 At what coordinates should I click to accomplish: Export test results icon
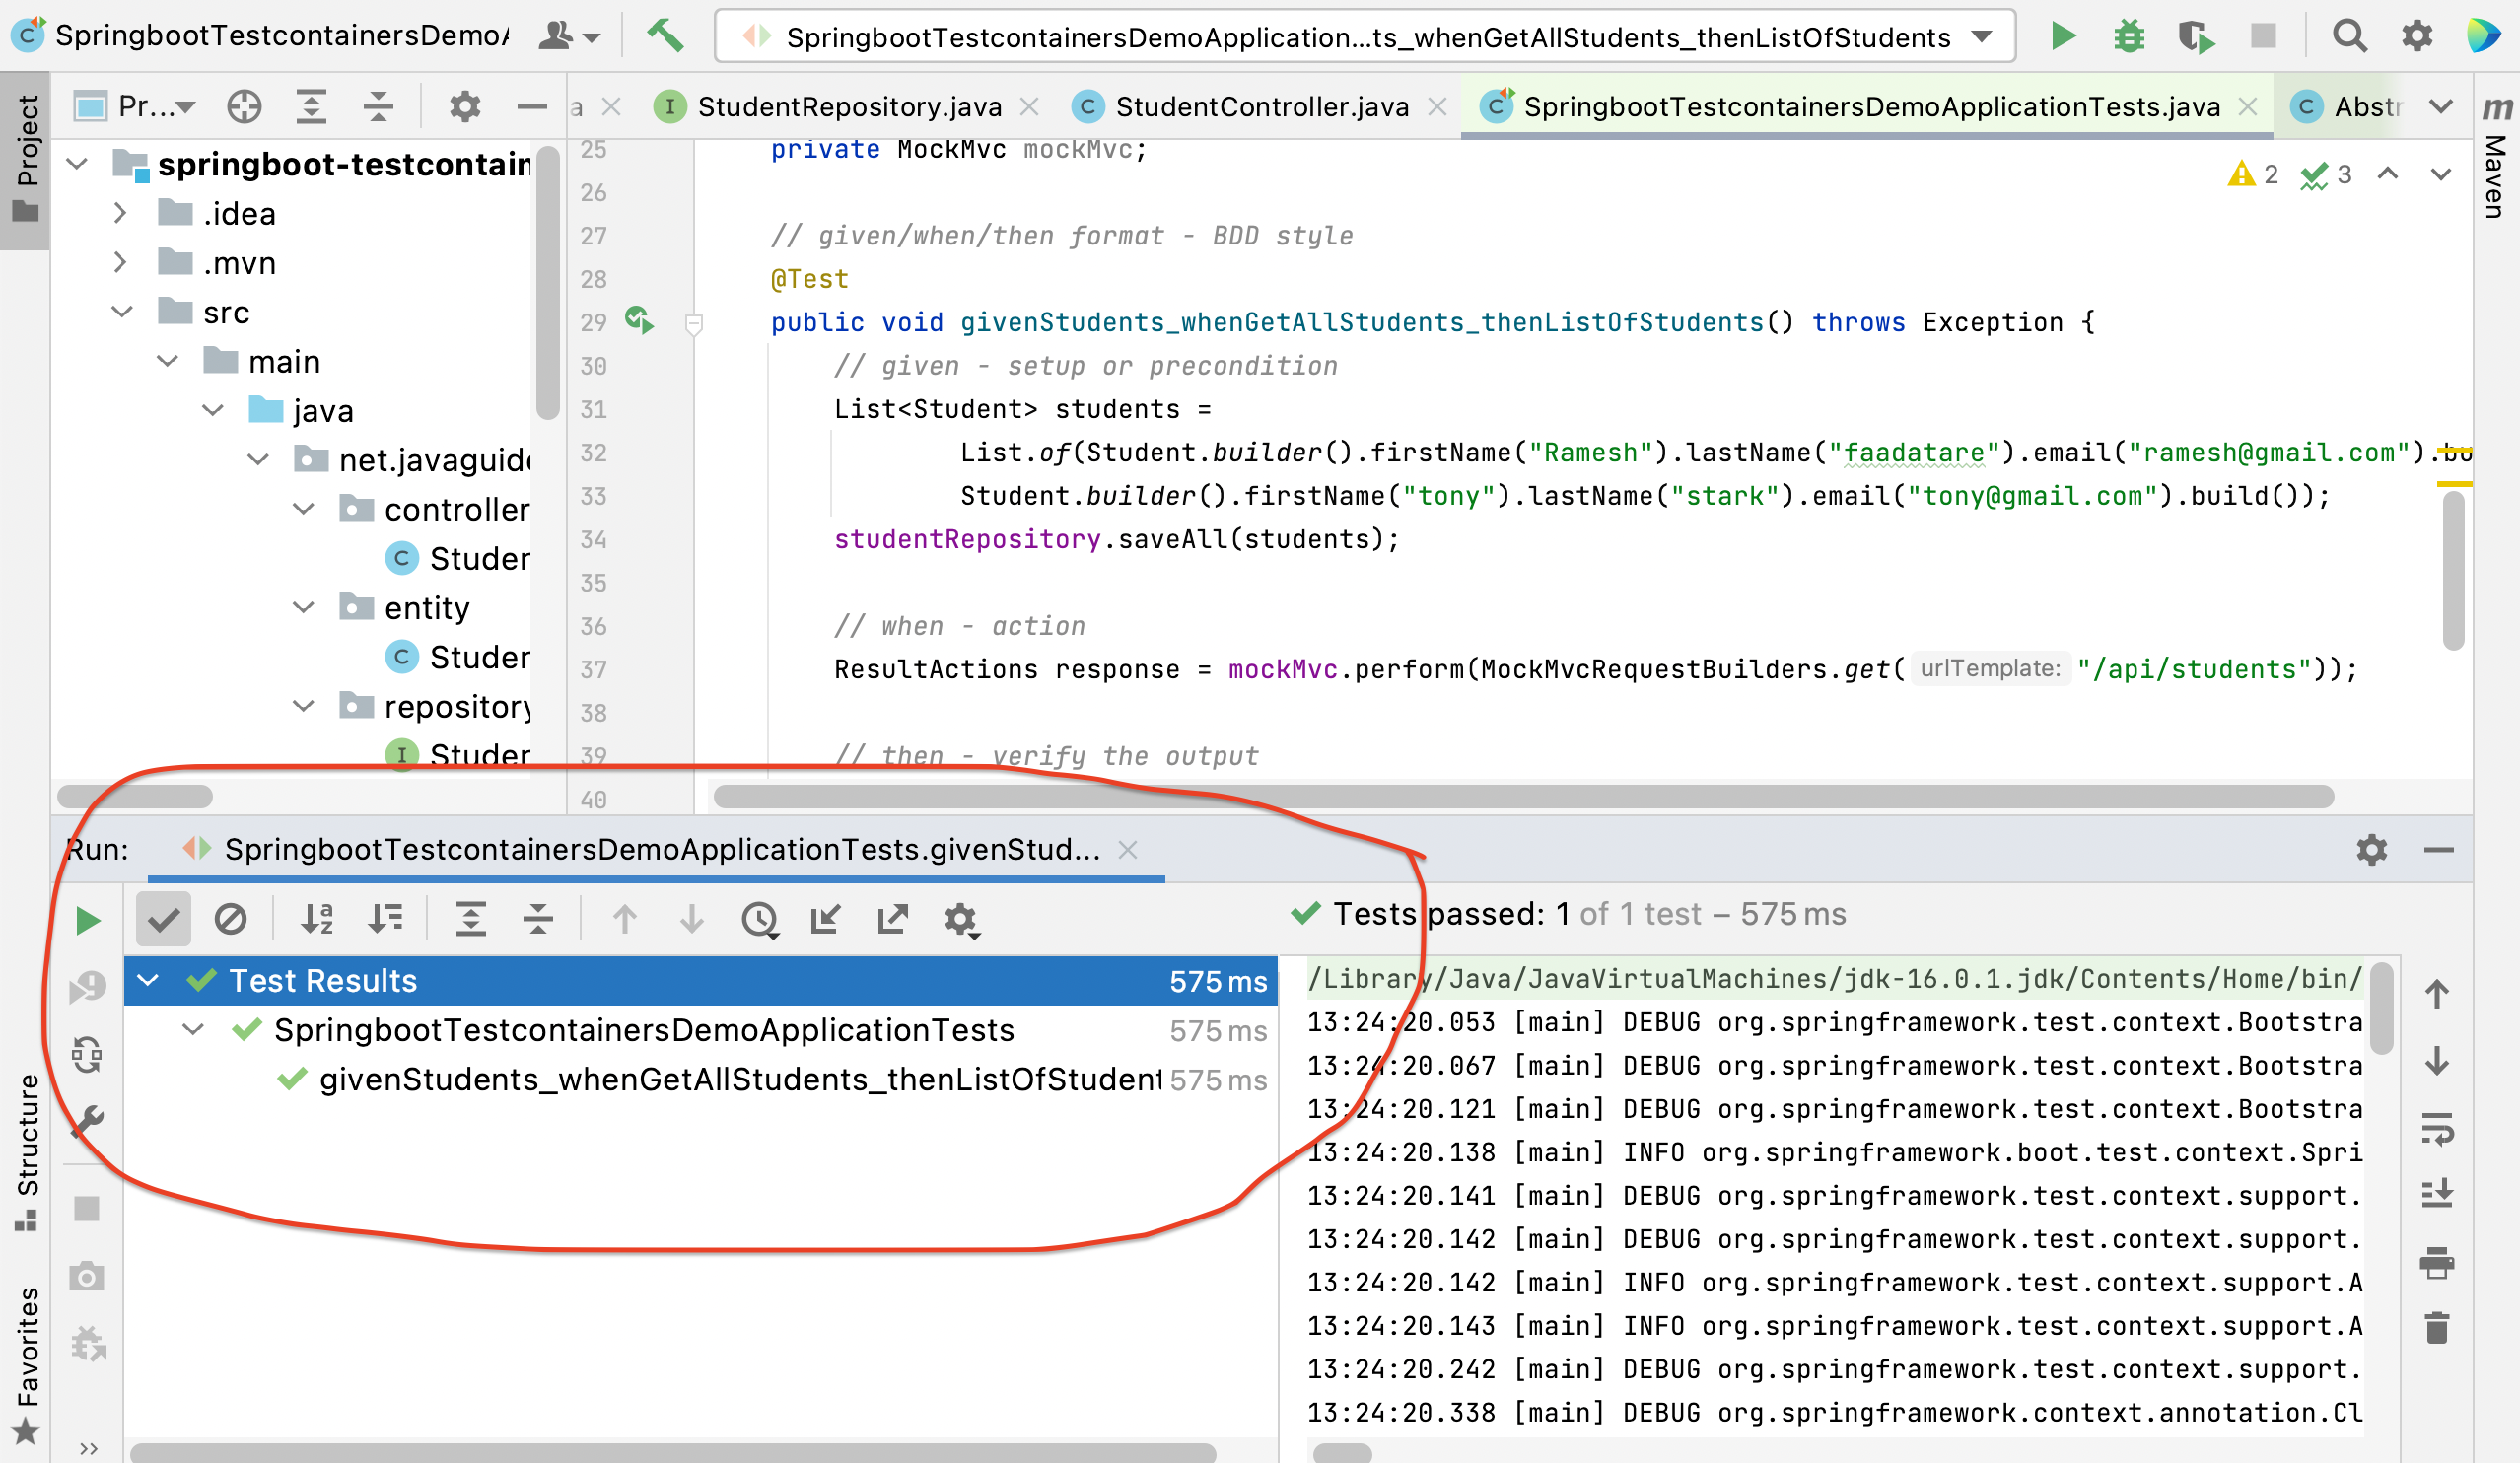893,919
